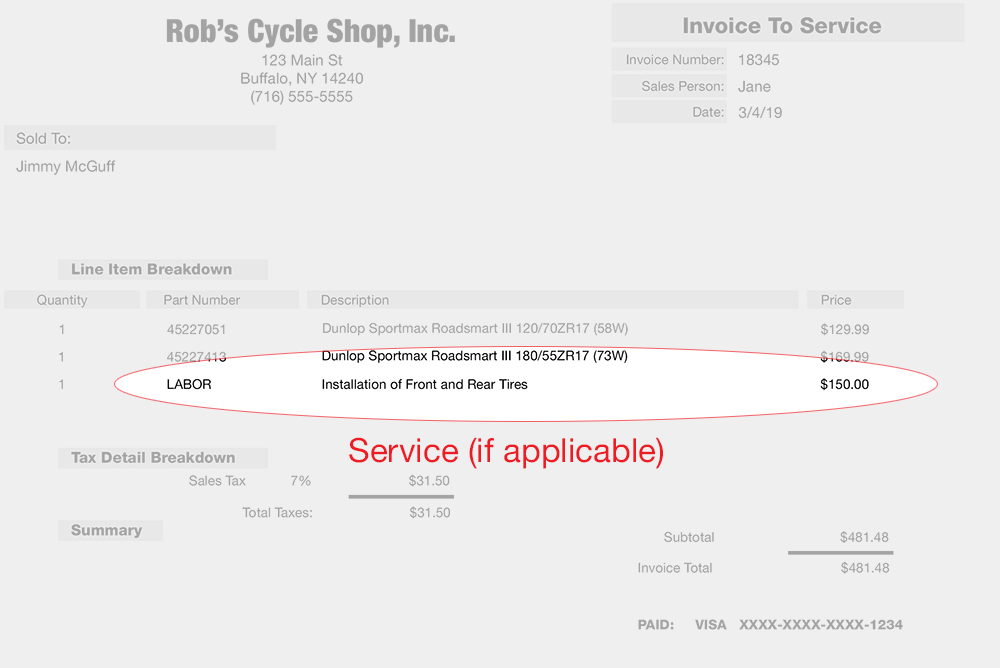Click the Description column header

point(355,300)
